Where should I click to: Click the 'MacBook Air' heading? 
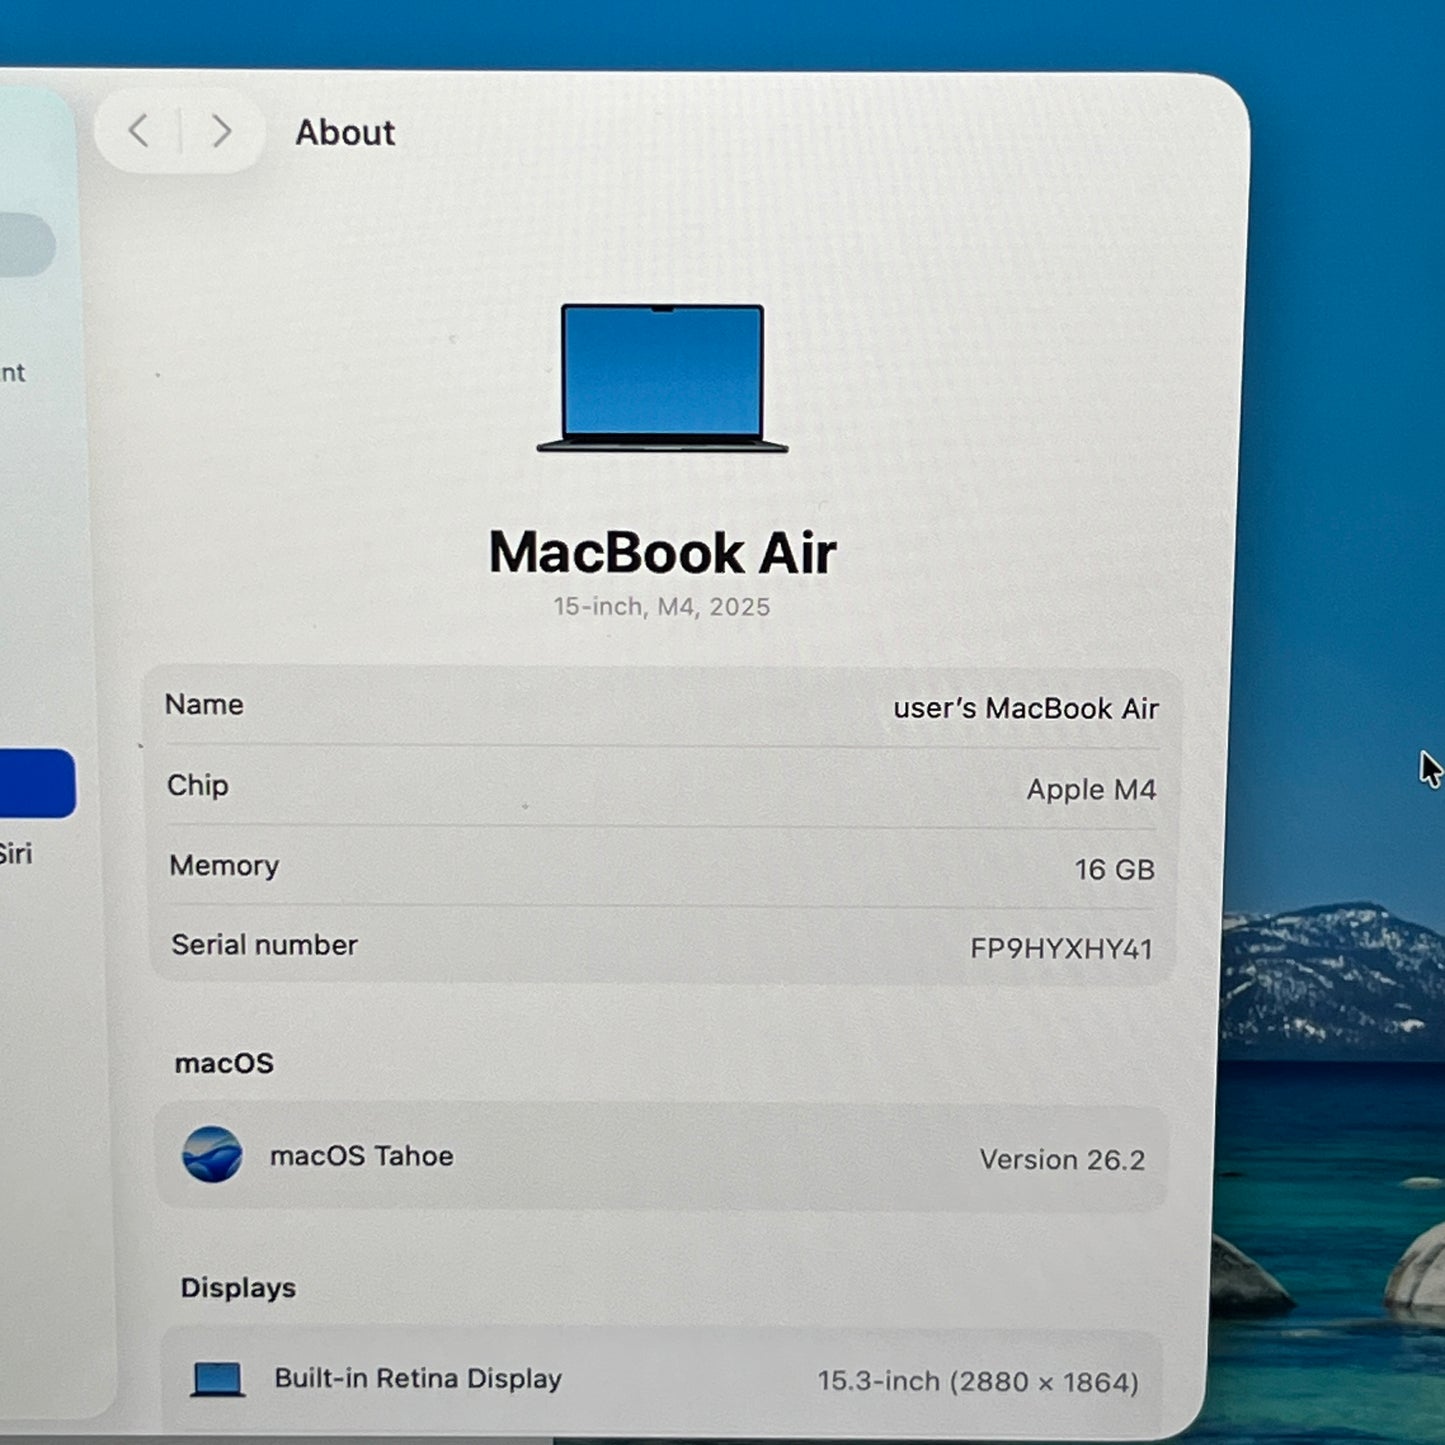pos(662,552)
